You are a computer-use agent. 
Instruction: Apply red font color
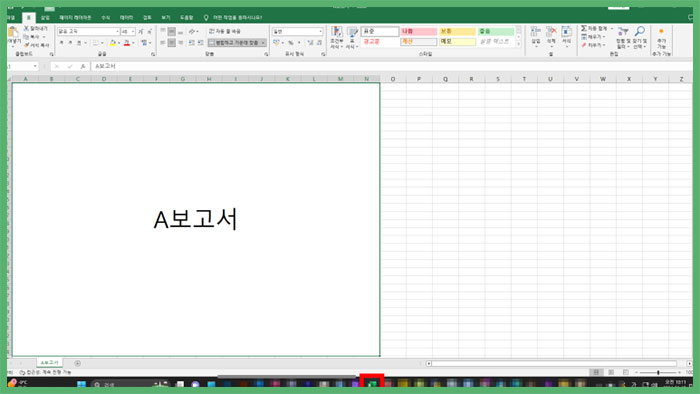click(x=127, y=43)
